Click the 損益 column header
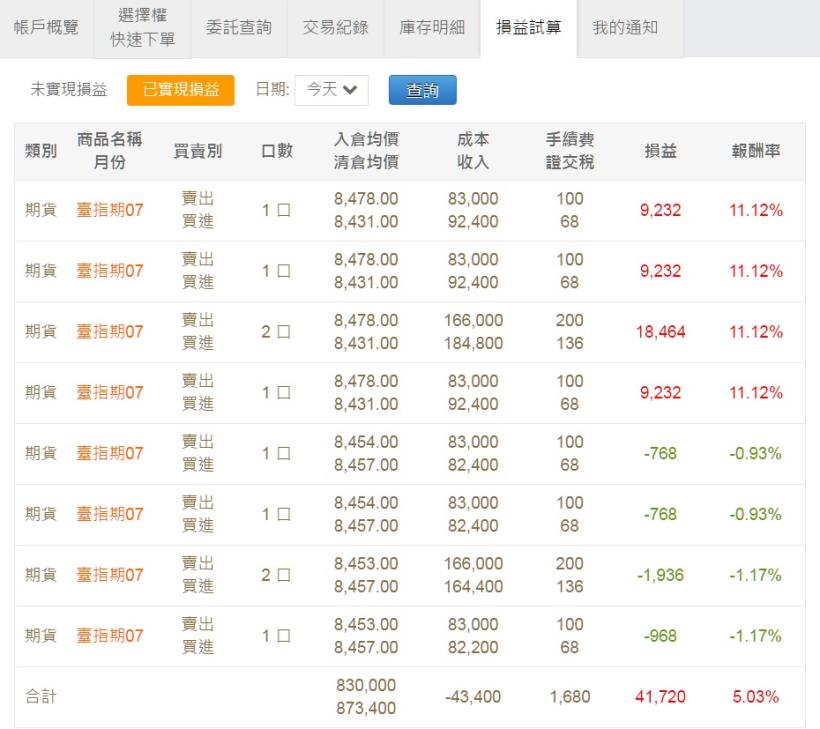Image resolution: width=820 pixels, height=729 pixels. pos(659,149)
